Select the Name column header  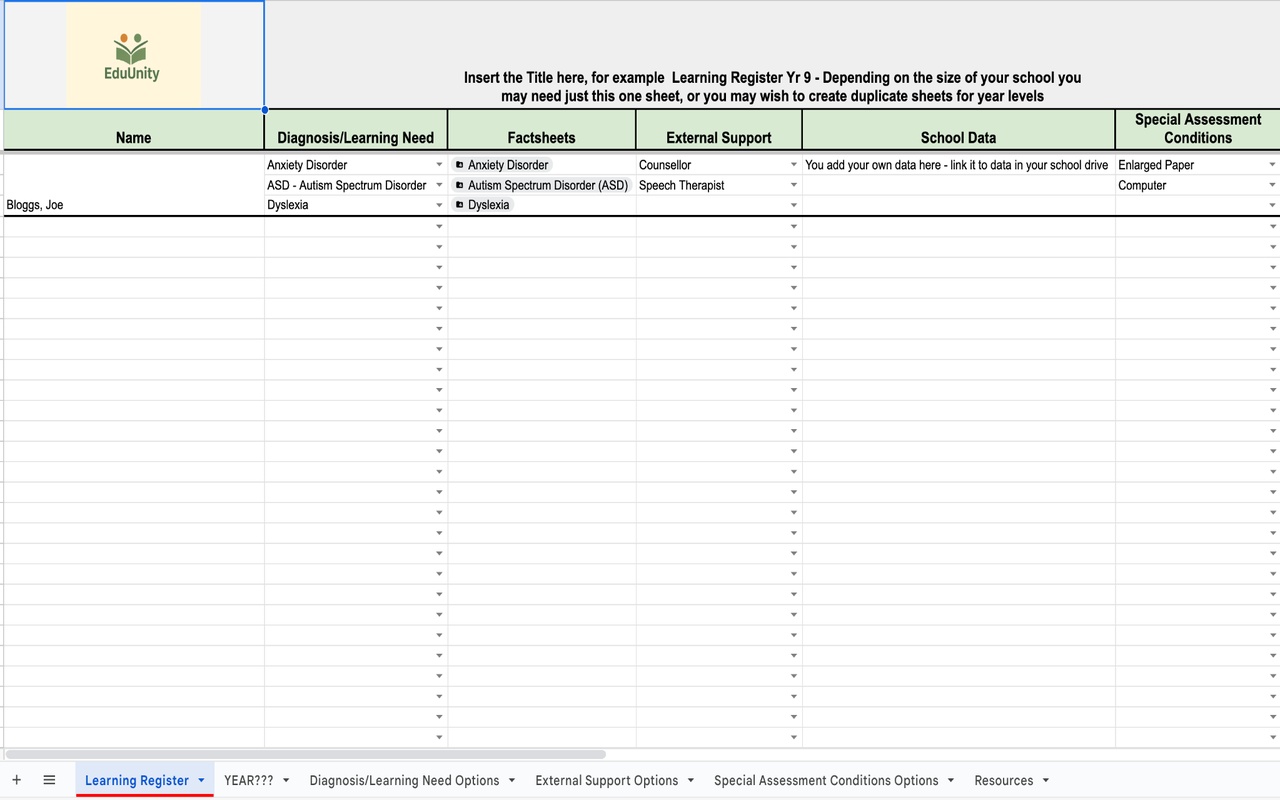[x=134, y=129]
